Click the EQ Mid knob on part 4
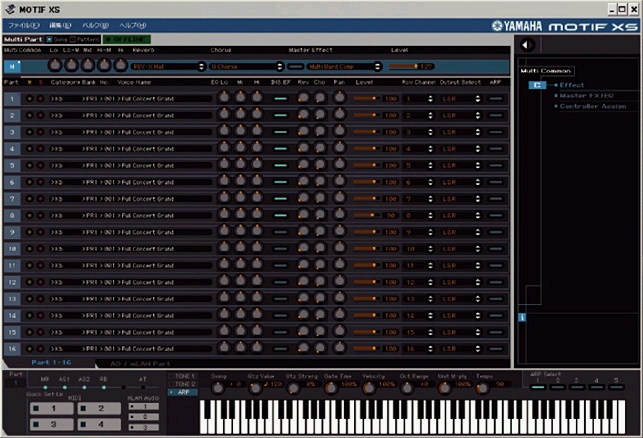This screenshot has height=438, width=643. (240, 148)
